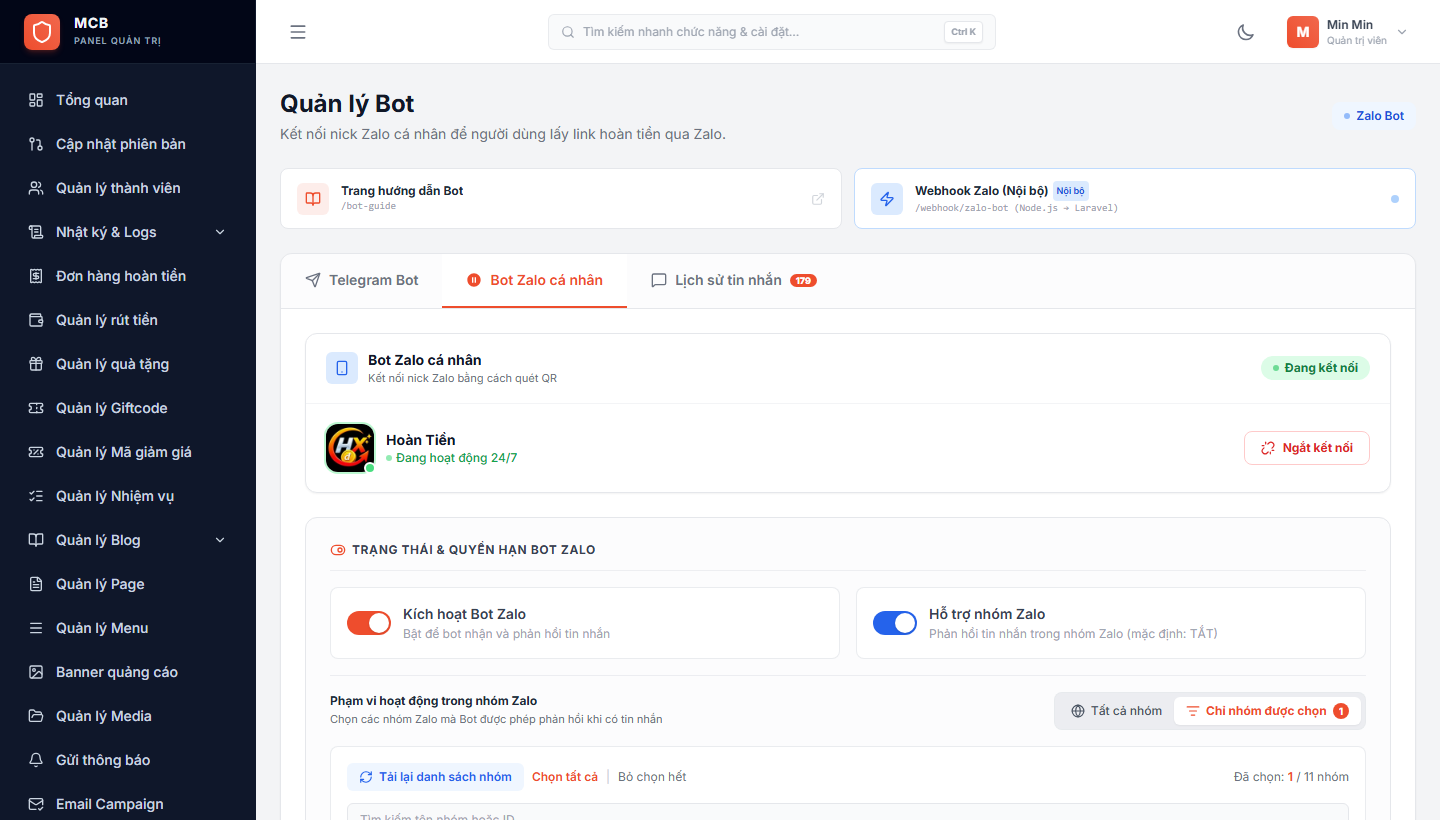Click the Tổng quan dashboard icon
The image size is (1440, 820).
[x=36, y=100]
